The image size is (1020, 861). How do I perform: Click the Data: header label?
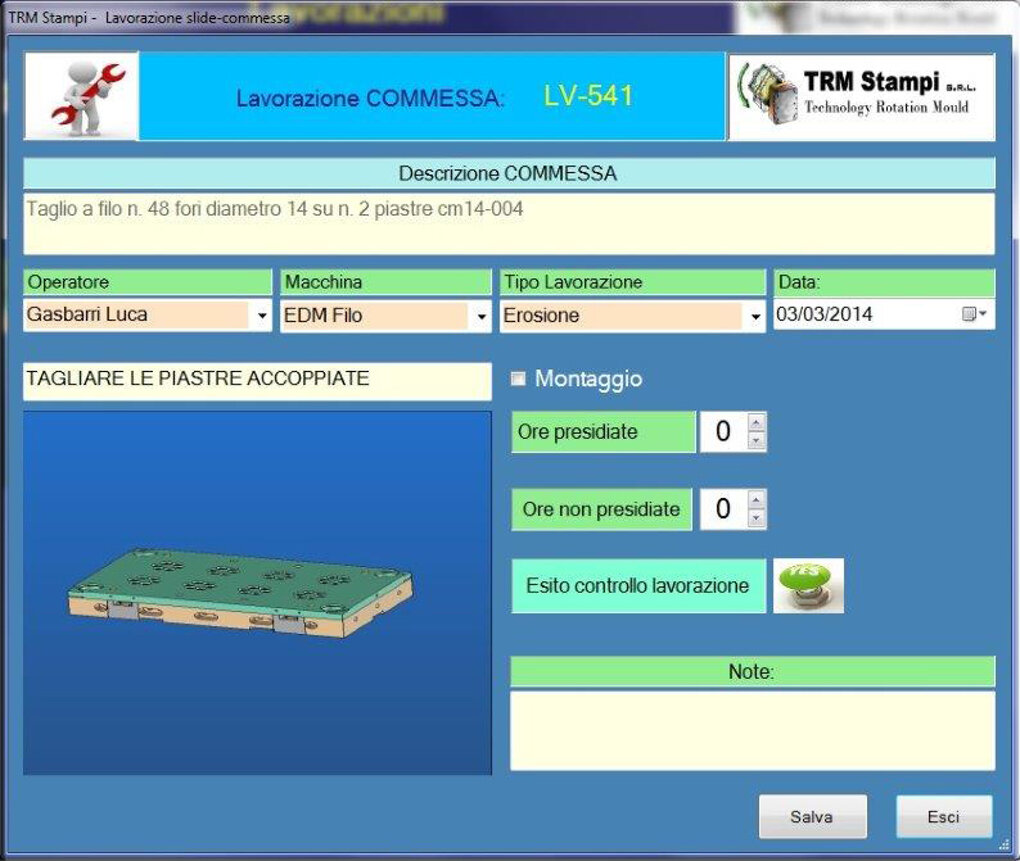(x=884, y=282)
